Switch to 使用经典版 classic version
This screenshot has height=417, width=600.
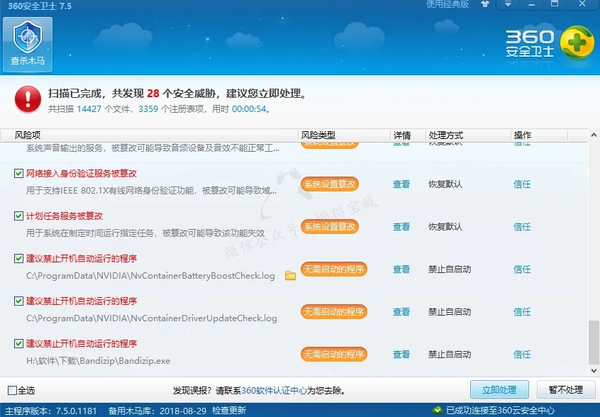476,5
